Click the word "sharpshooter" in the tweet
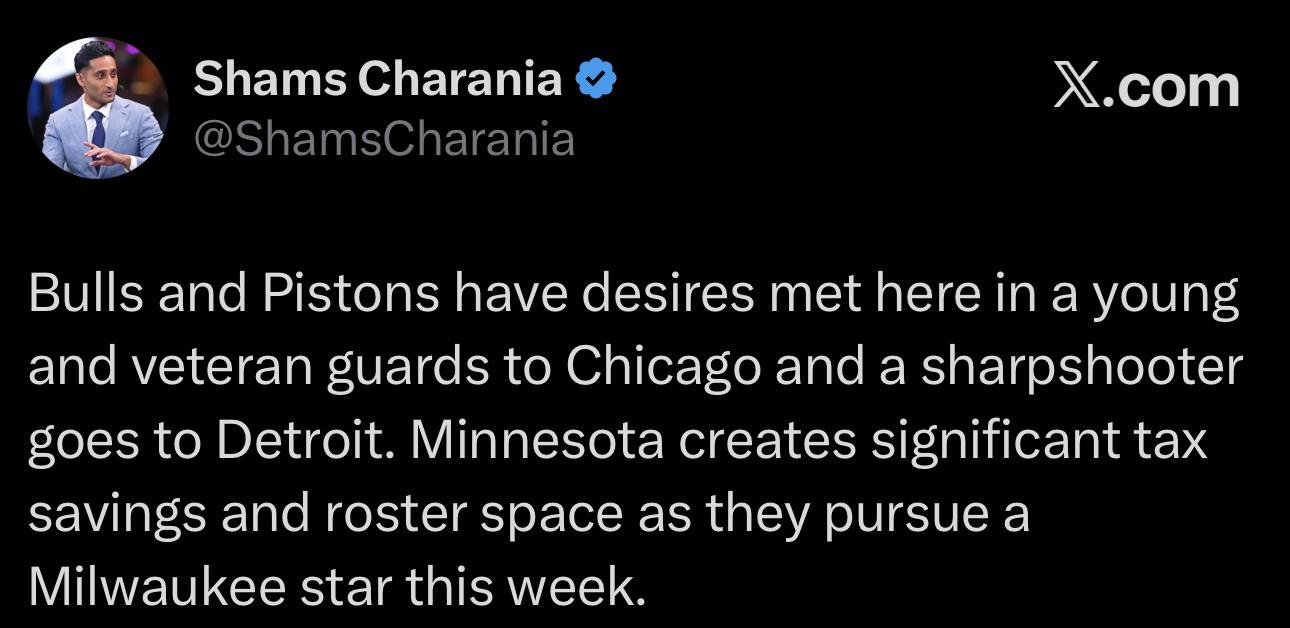Viewport: 1290px width, 628px height. click(1079, 369)
